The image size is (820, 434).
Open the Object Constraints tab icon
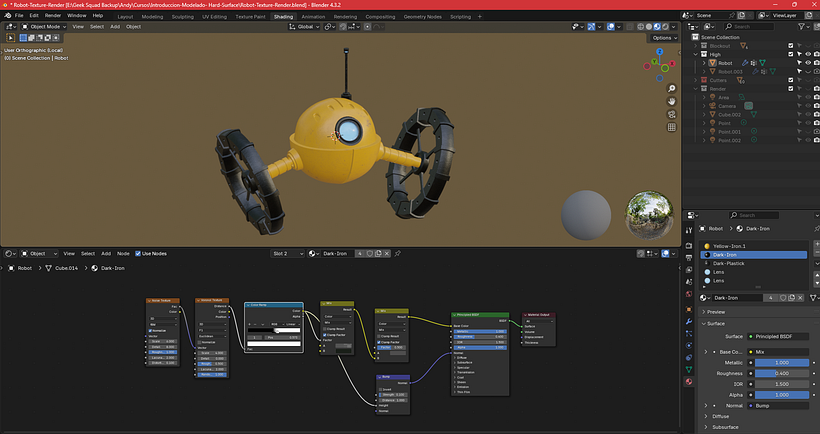coord(689,358)
